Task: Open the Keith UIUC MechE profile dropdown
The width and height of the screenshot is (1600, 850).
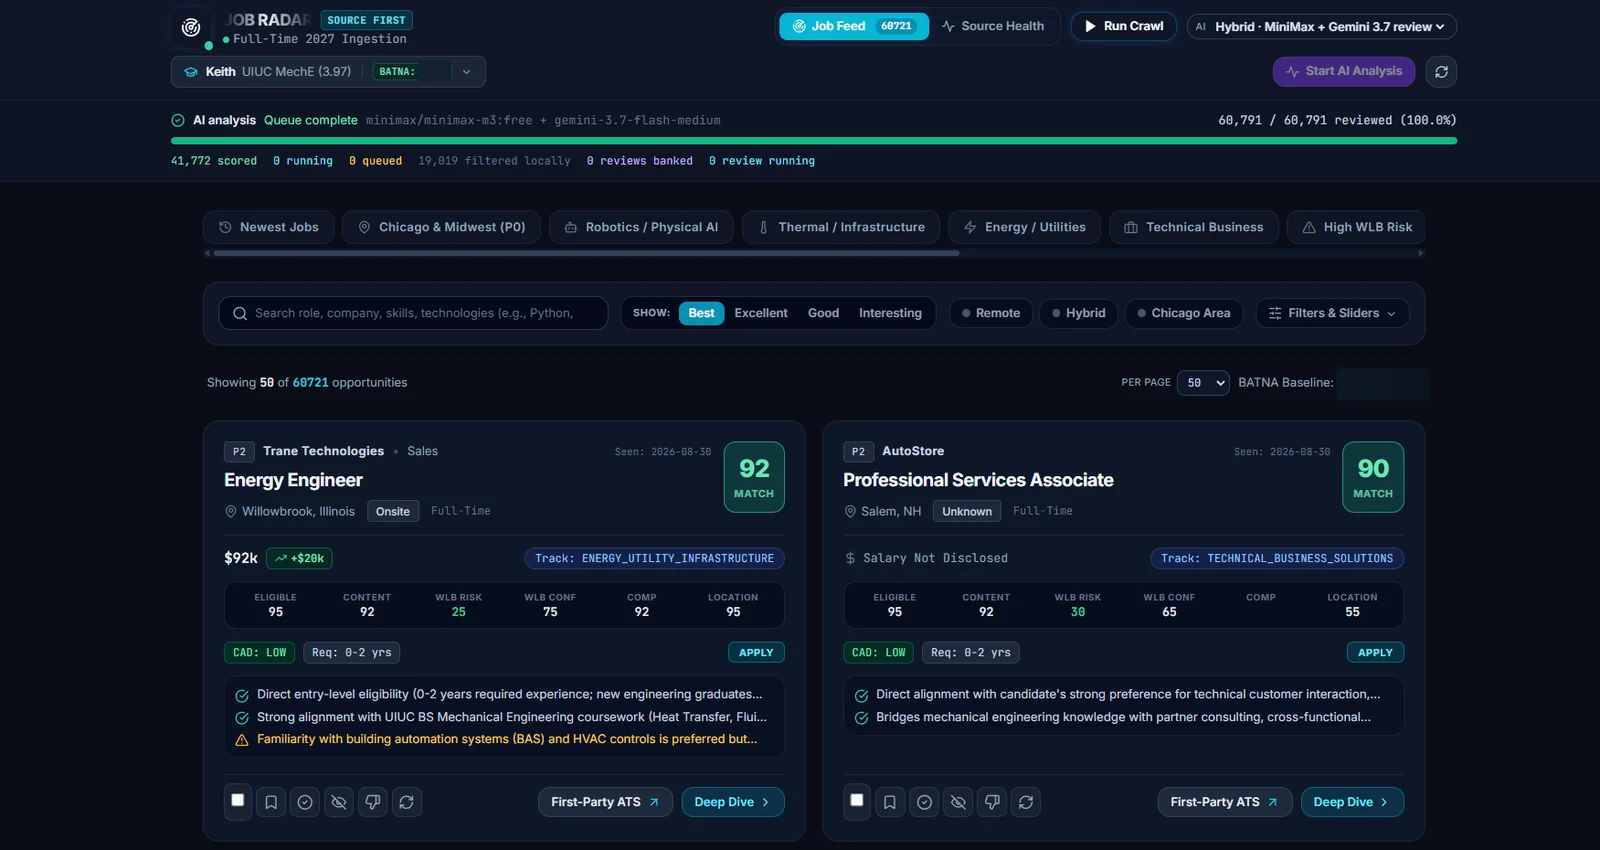Action: (328, 72)
